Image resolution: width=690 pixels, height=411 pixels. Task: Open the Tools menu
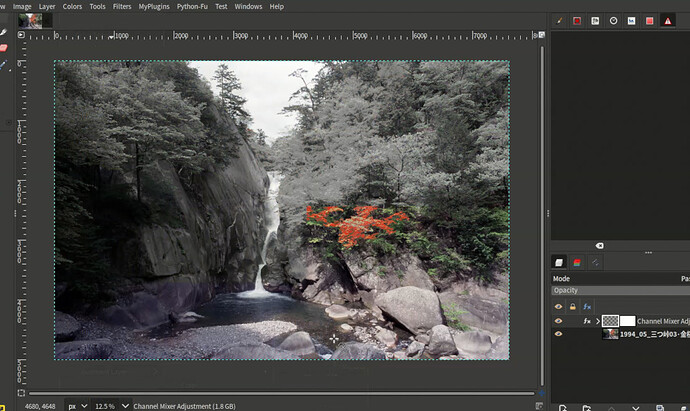97,7
